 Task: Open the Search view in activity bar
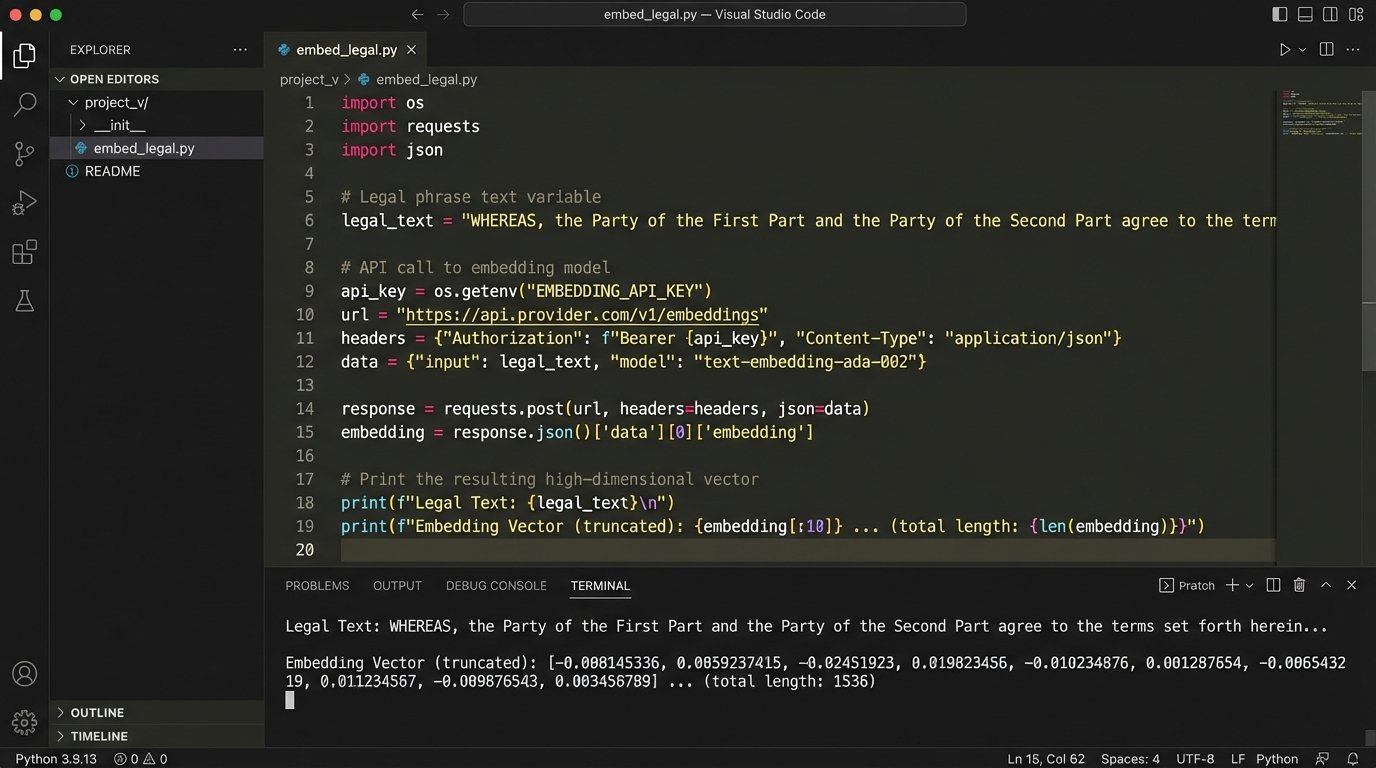(25, 104)
